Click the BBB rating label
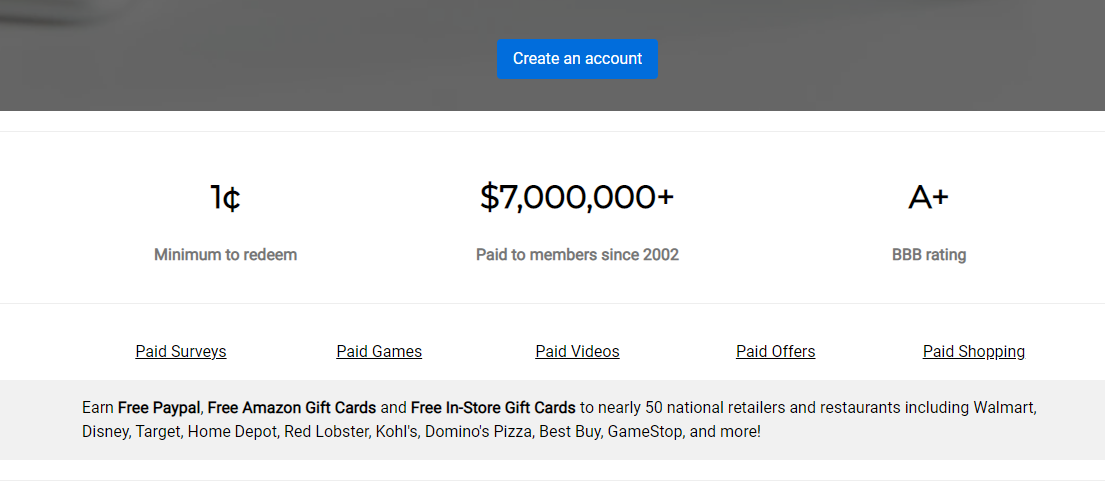This screenshot has width=1105, height=501. (928, 254)
